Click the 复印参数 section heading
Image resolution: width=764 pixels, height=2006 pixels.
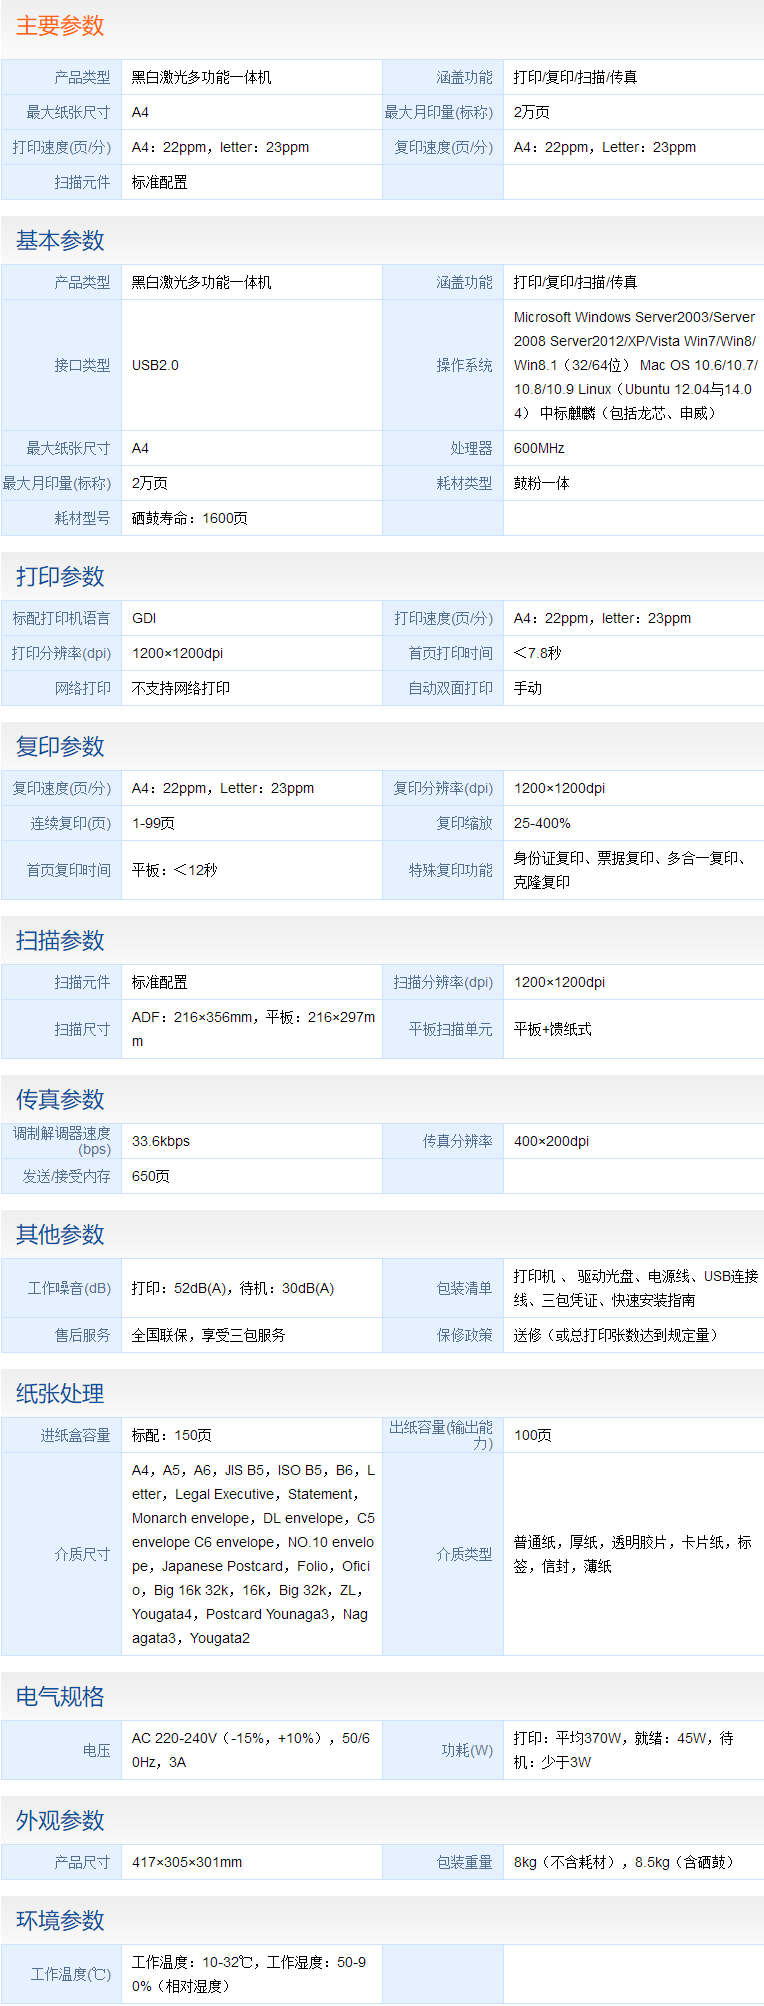pyautogui.click(x=60, y=747)
